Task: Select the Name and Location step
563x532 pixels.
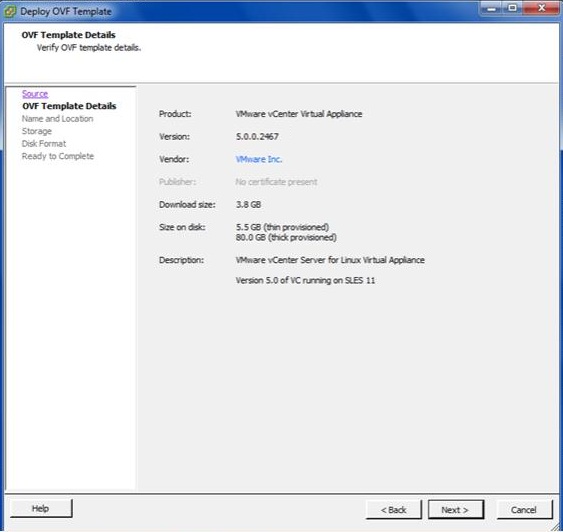Action: 57,119
